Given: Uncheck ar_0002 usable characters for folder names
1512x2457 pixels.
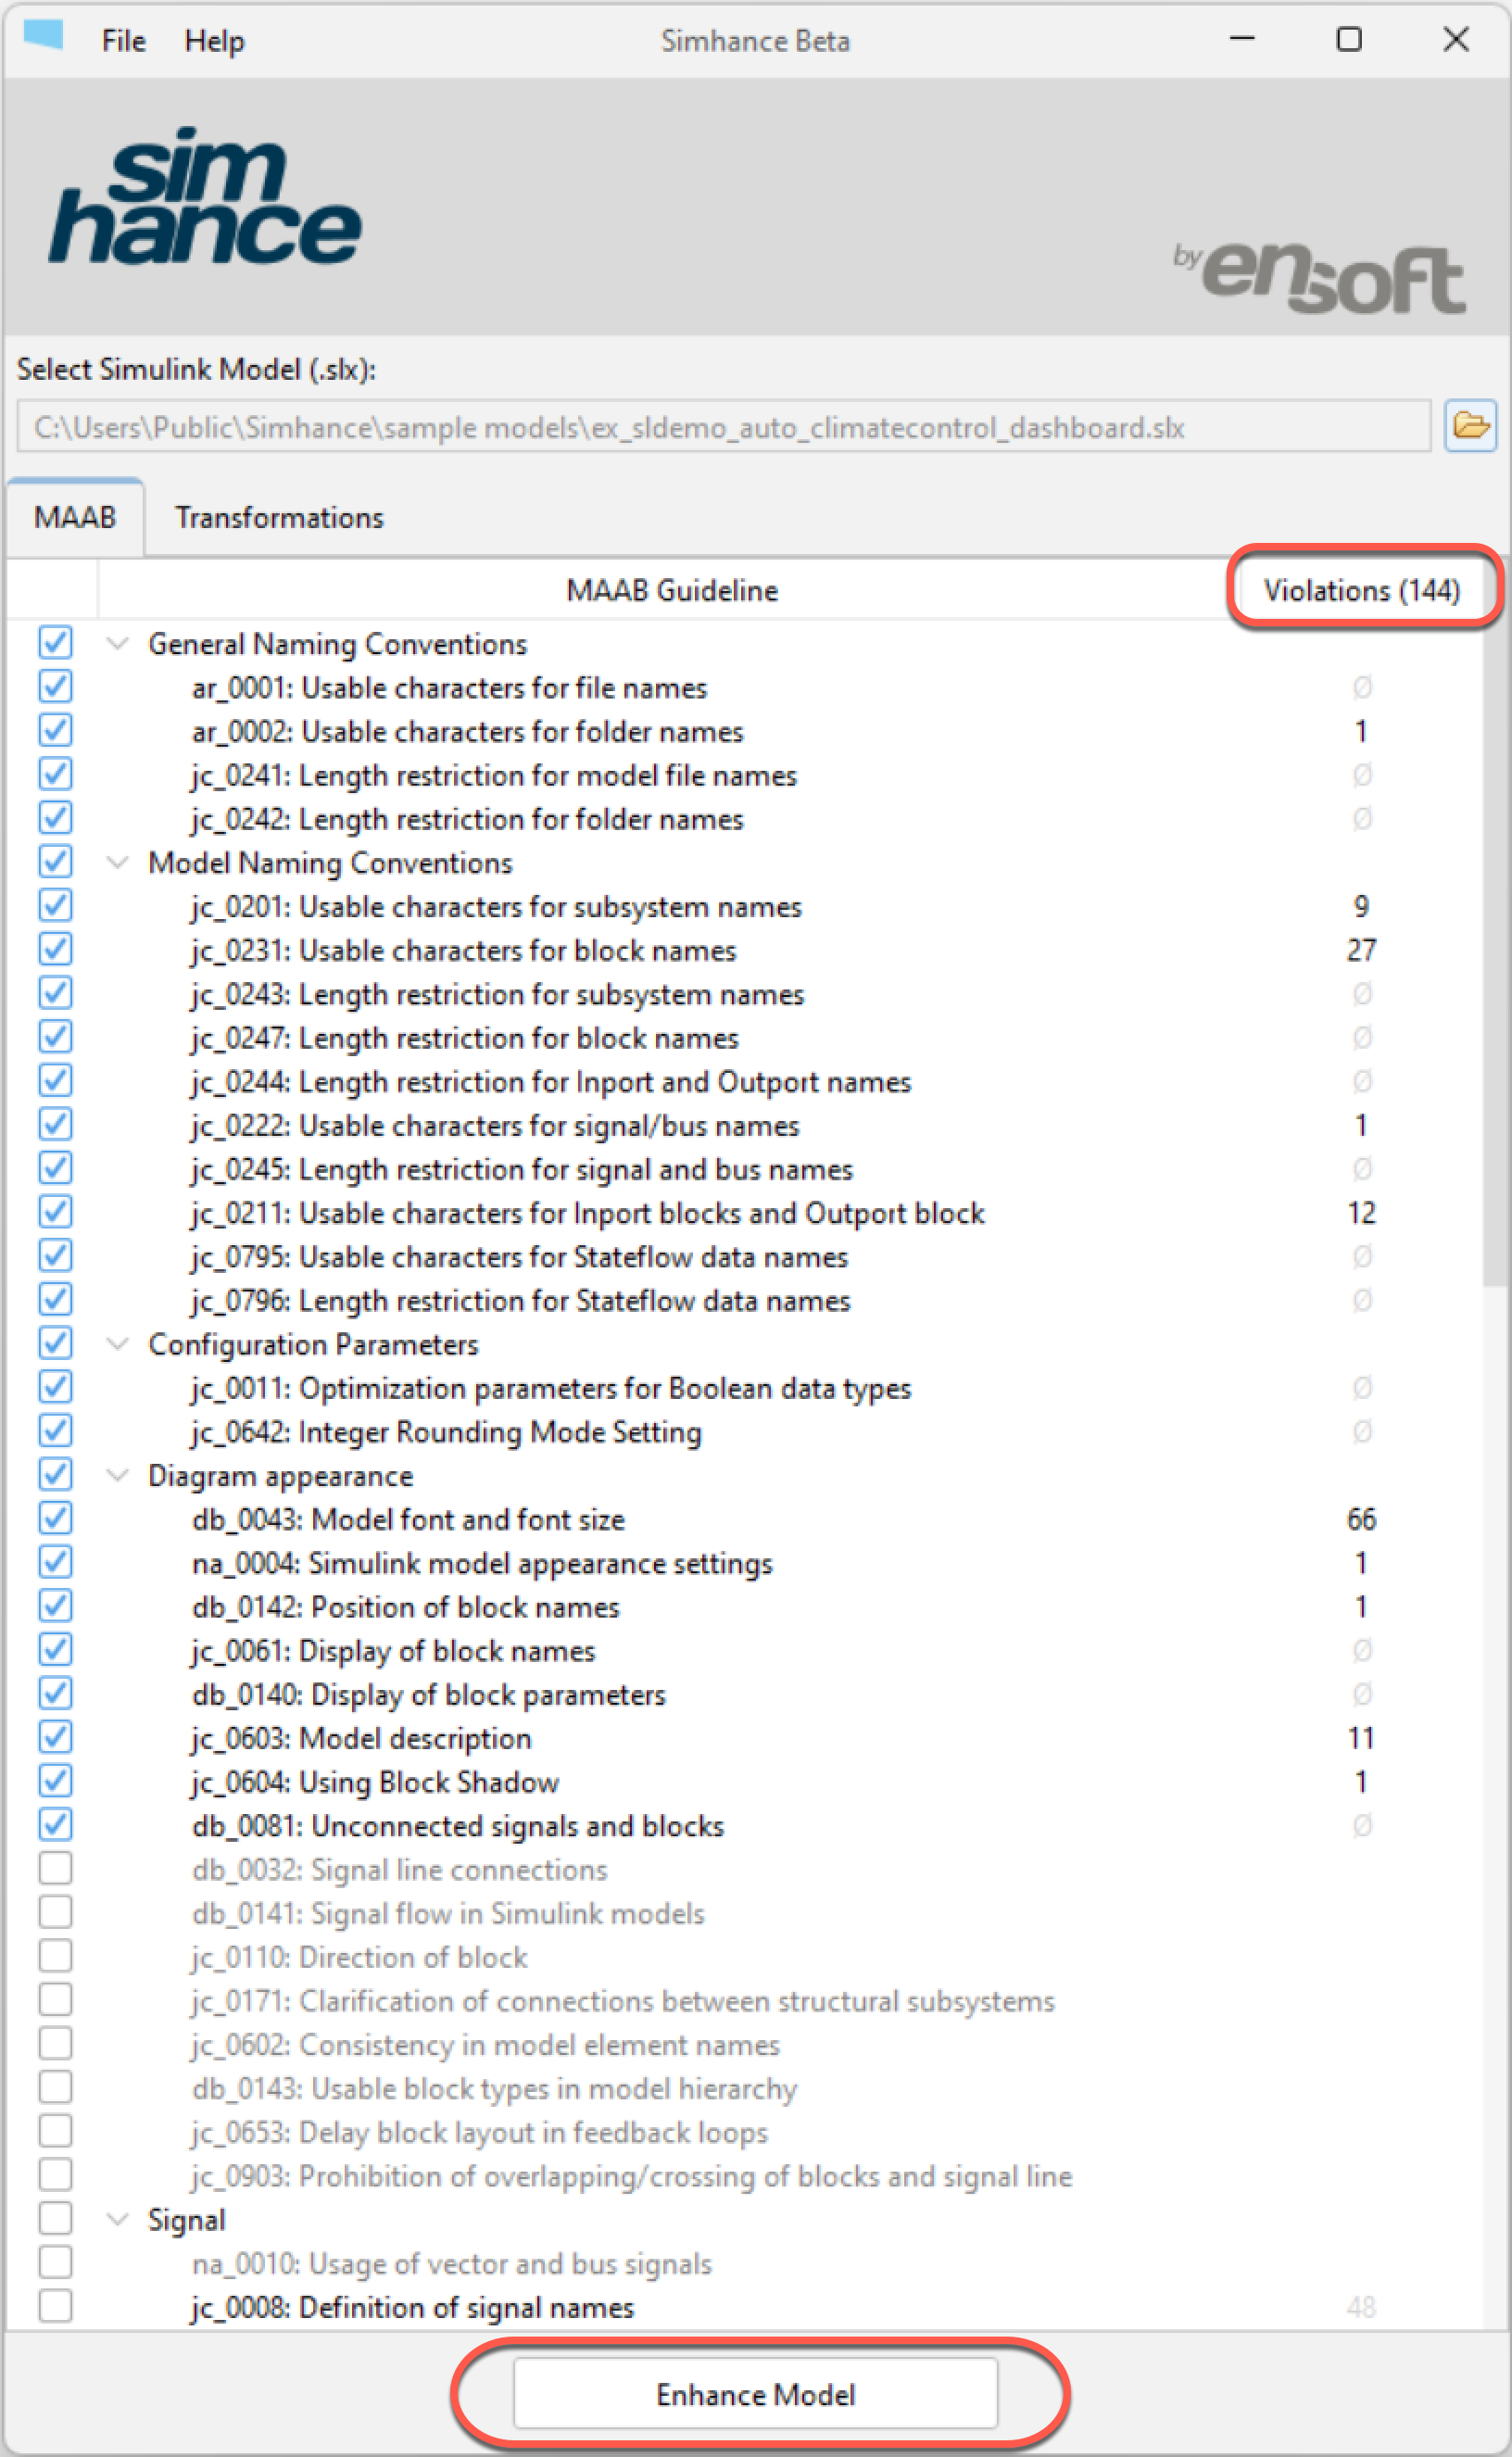Looking at the screenshot, I should [56, 730].
